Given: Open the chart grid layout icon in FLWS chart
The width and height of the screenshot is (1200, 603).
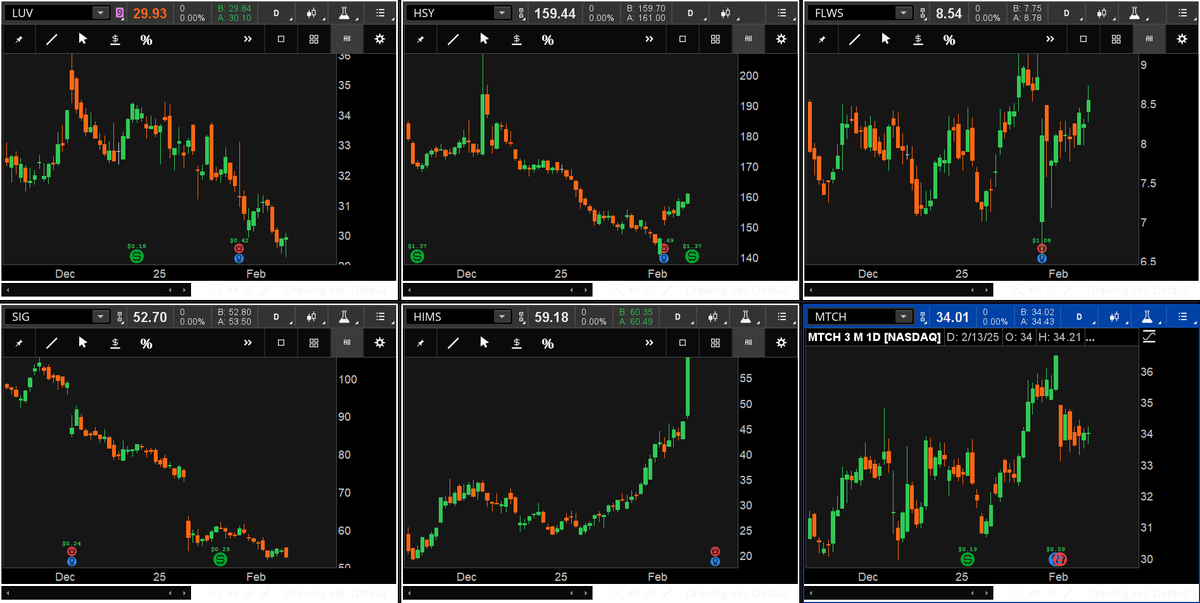Looking at the screenshot, I should (1115, 39).
